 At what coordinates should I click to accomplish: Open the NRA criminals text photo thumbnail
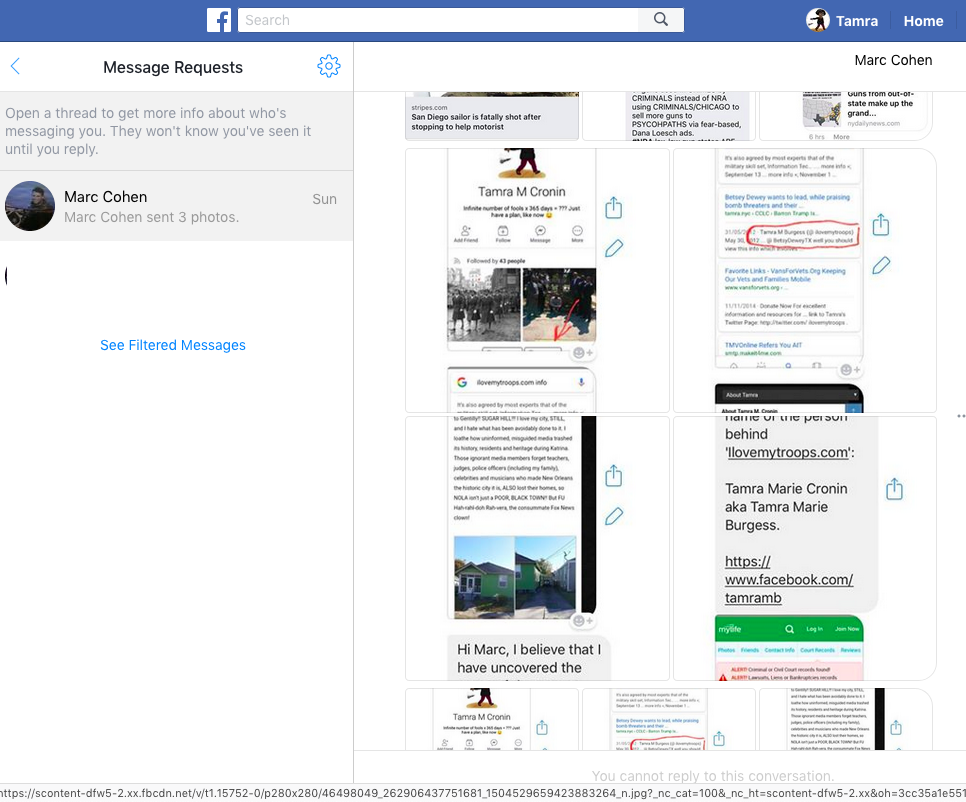tap(668, 116)
